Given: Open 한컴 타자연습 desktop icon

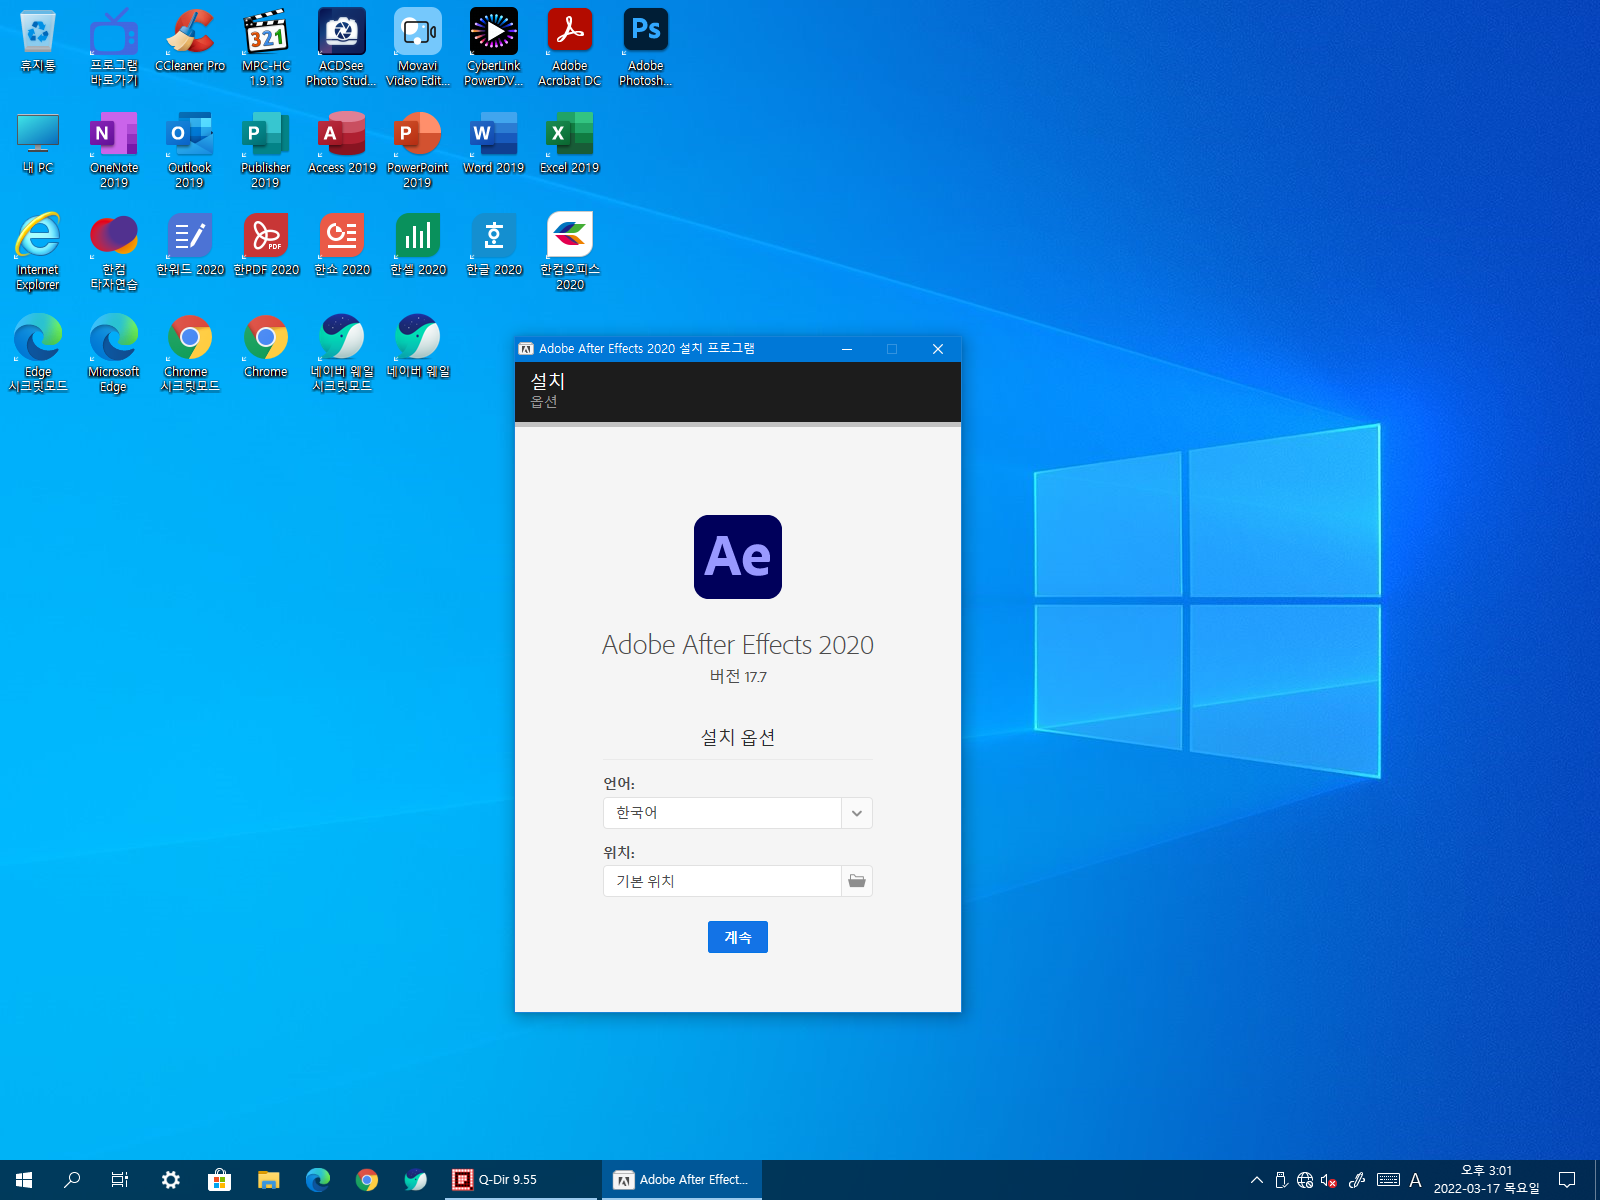Looking at the screenshot, I should [114, 252].
